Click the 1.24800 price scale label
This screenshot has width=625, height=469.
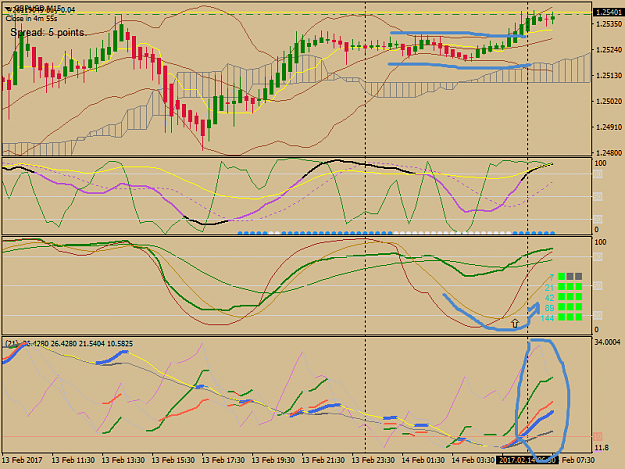coord(609,153)
